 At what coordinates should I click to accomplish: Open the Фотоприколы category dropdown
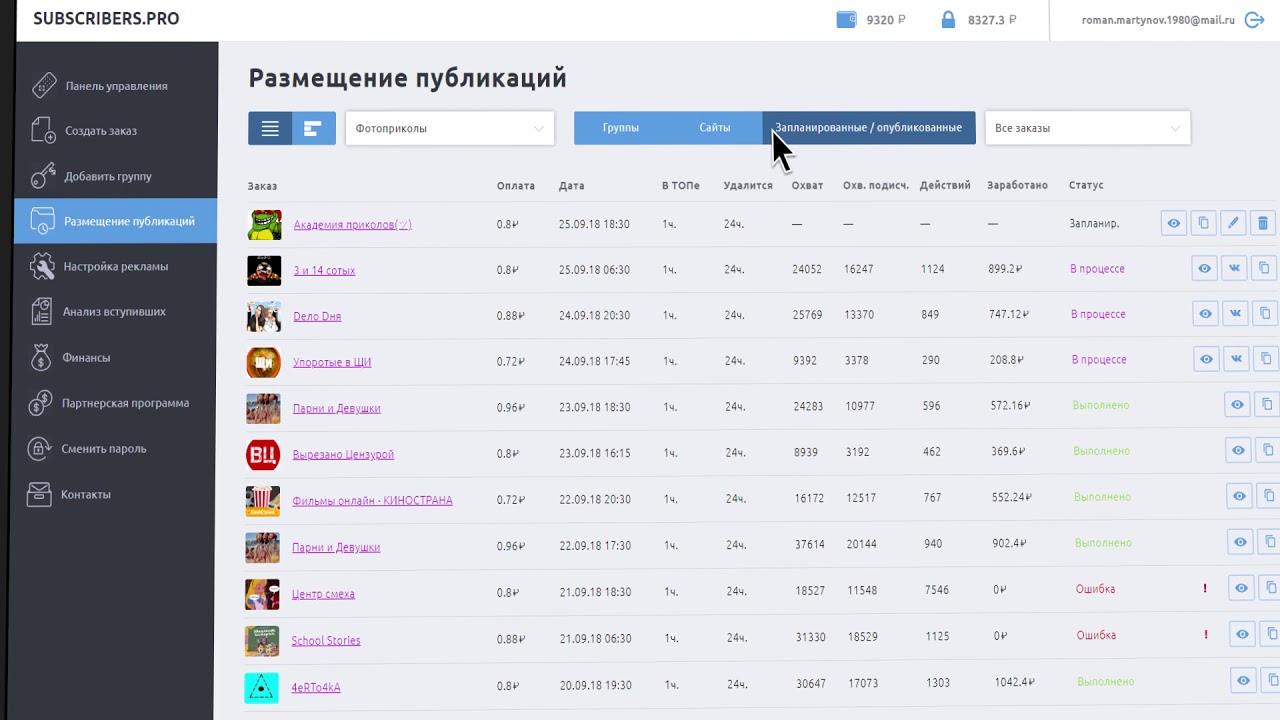[x=450, y=128]
